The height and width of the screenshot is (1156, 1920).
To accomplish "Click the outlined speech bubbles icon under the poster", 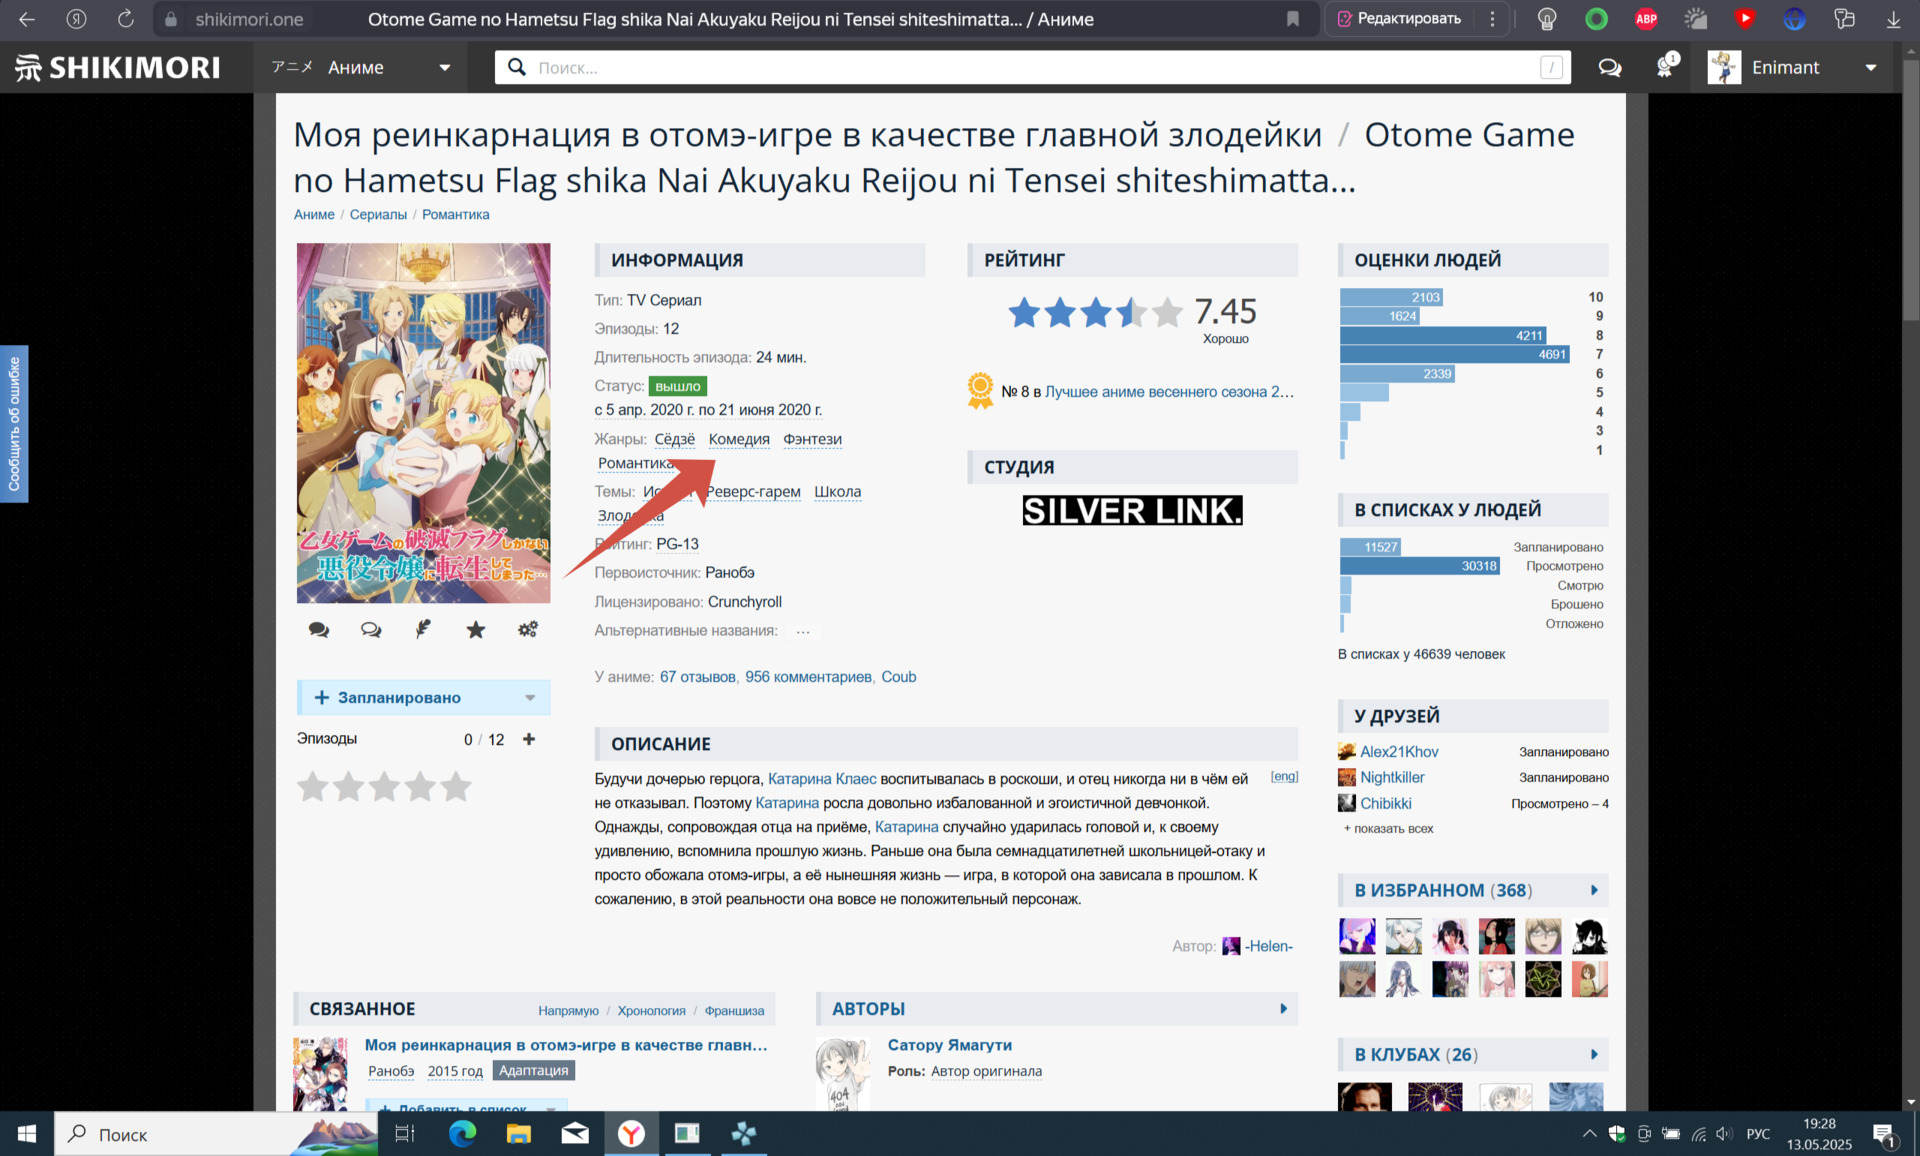I will click(x=371, y=630).
